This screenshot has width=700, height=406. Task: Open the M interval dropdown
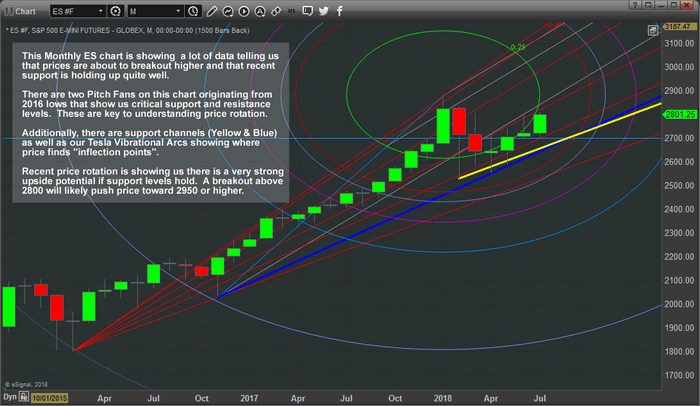pos(155,11)
